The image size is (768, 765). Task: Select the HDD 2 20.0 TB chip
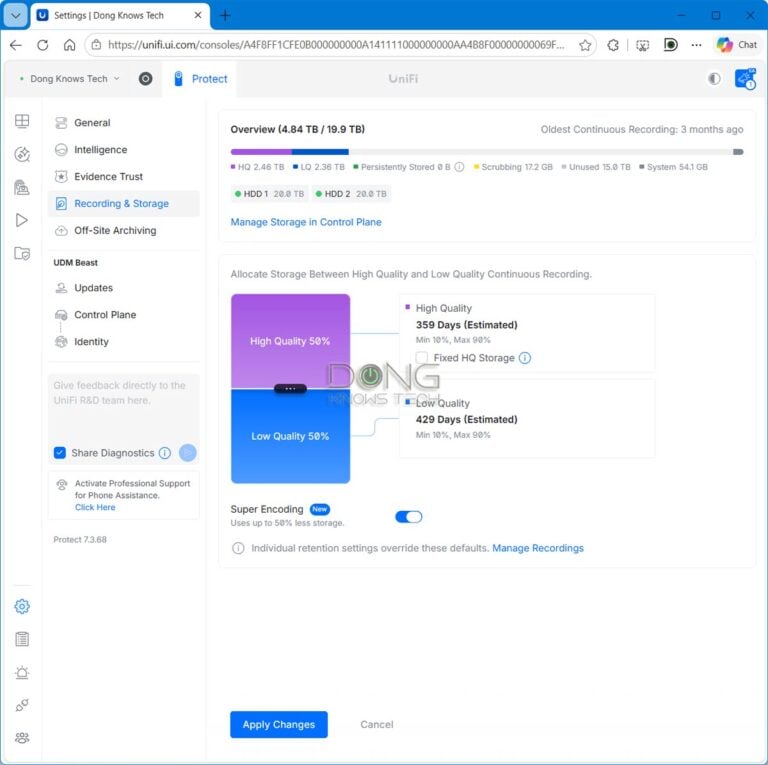(x=351, y=194)
